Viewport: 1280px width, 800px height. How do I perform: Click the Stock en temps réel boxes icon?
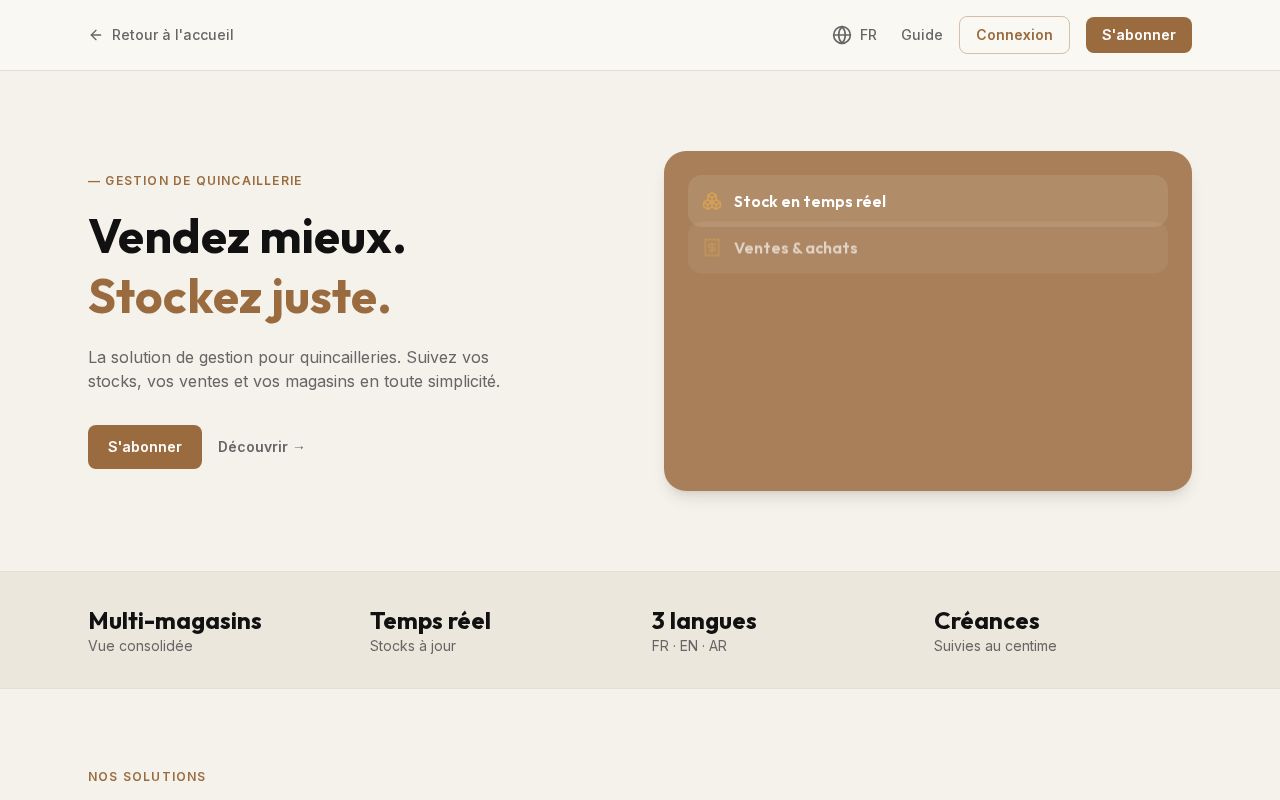coord(712,201)
